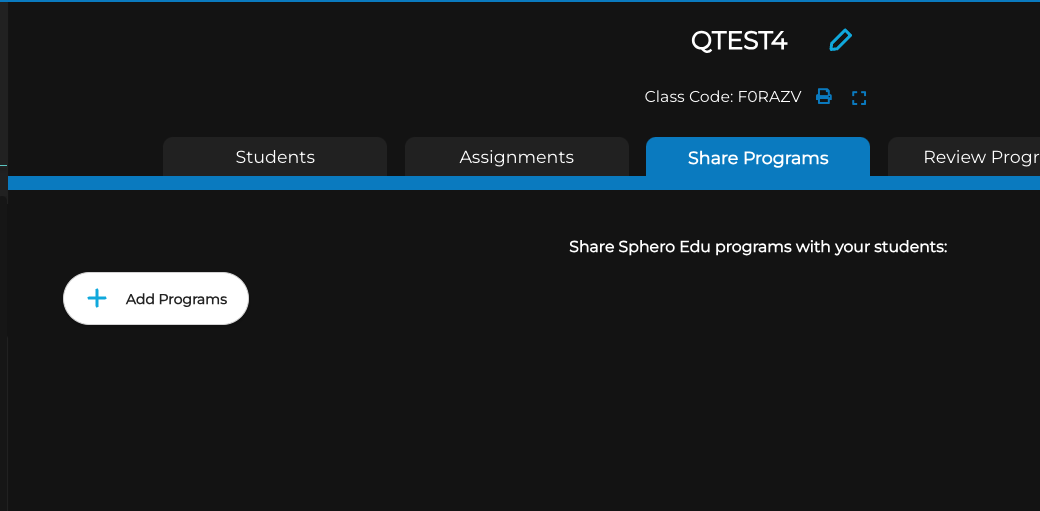The image size is (1040, 511).
Task: Click the dark sidebar strip at left edge
Action: click(4, 256)
